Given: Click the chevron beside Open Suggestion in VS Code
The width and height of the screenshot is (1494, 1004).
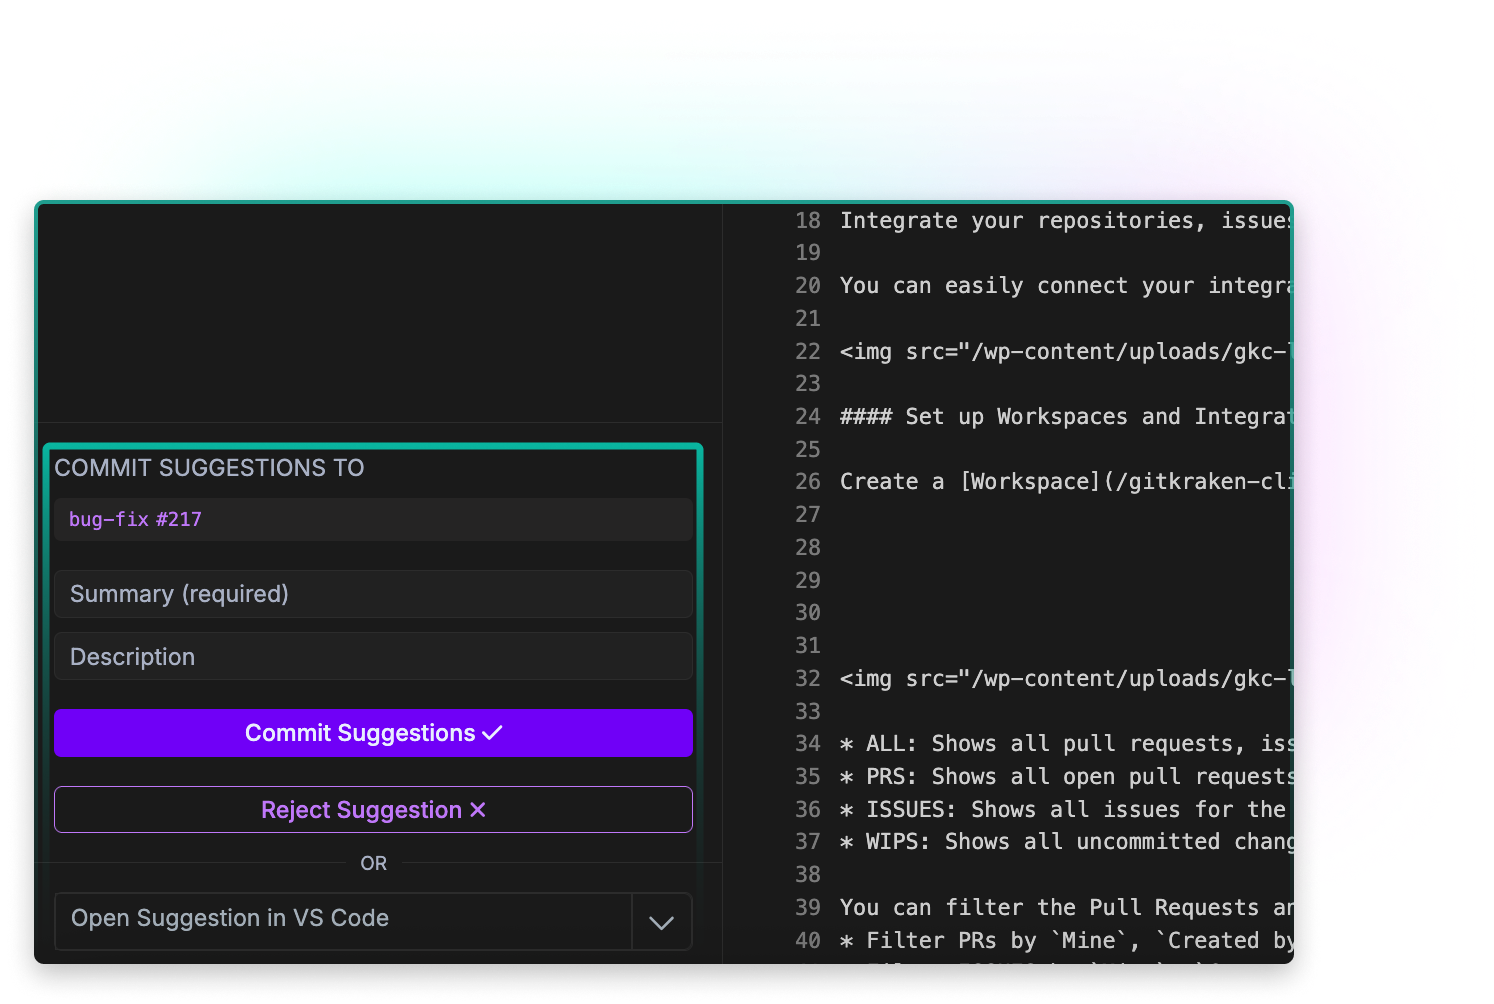Looking at the screenshot, I should click(x=661, y=921).
